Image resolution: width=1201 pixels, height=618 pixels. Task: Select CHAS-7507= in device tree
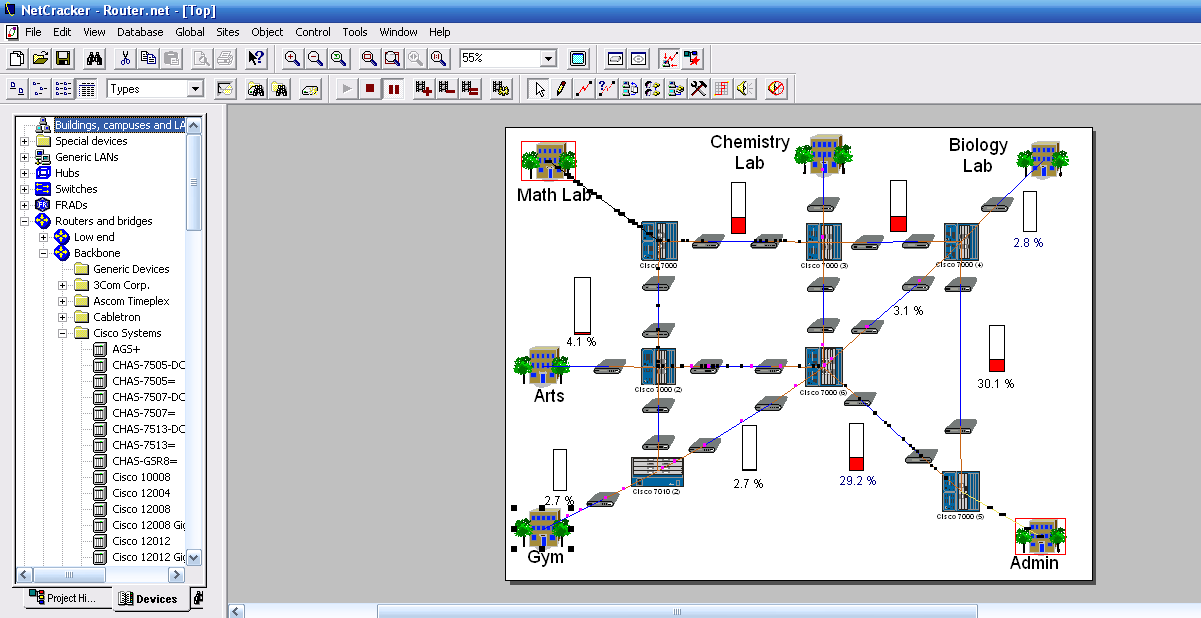(143, 413)
